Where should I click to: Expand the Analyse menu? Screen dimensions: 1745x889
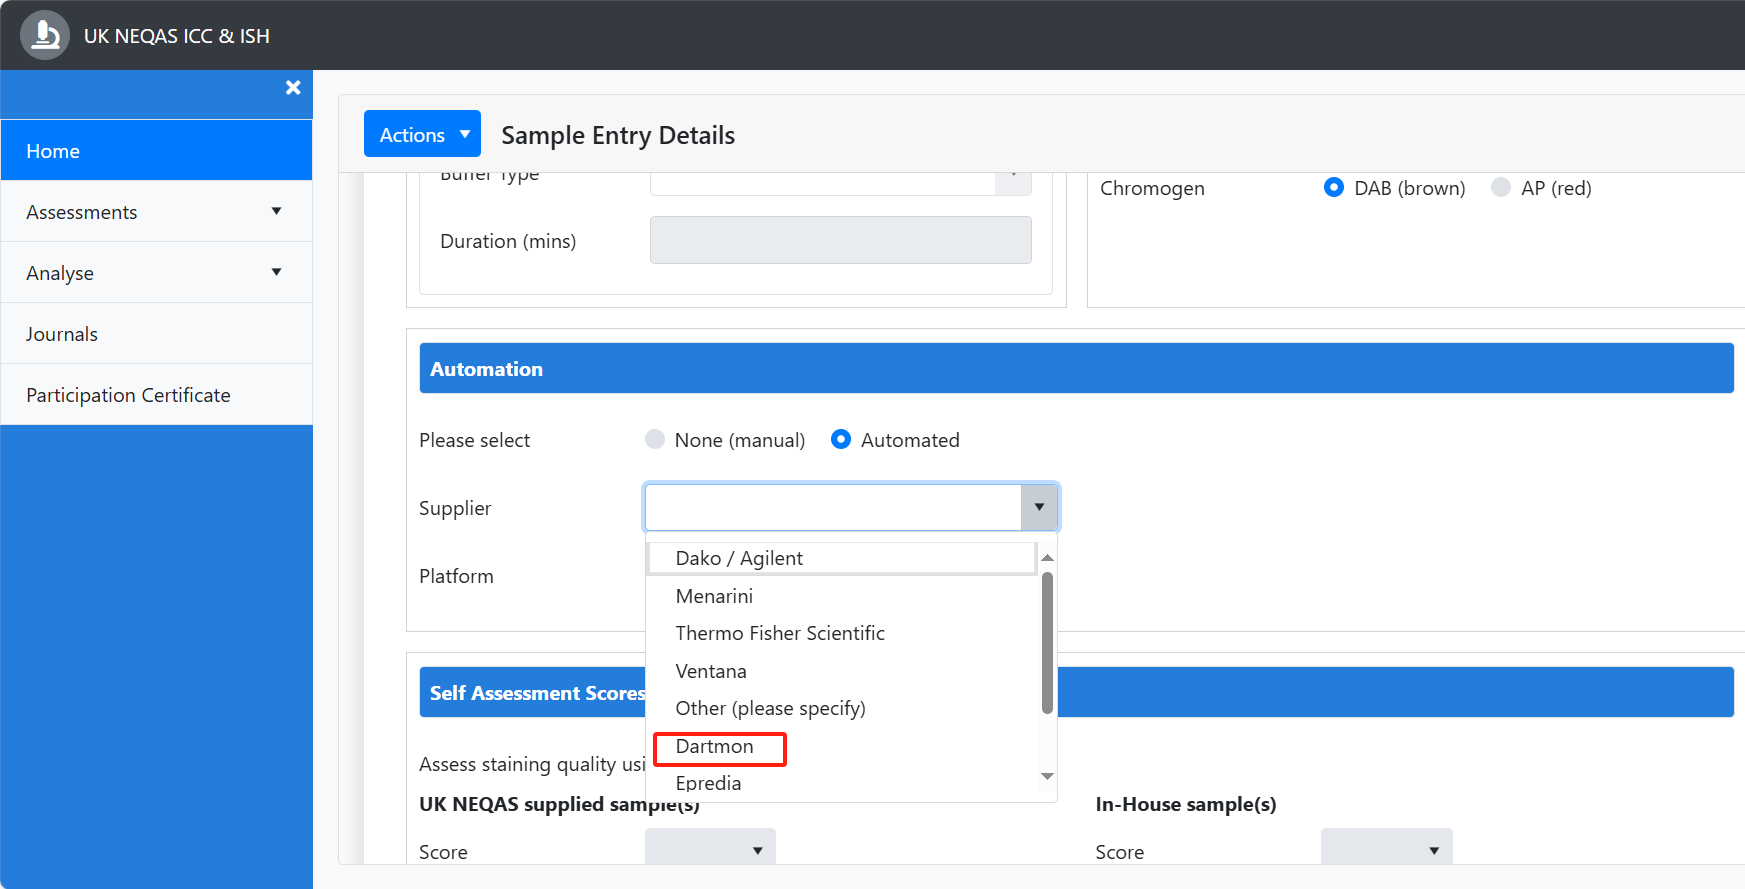pyautogui.click(x=156, y=273)
